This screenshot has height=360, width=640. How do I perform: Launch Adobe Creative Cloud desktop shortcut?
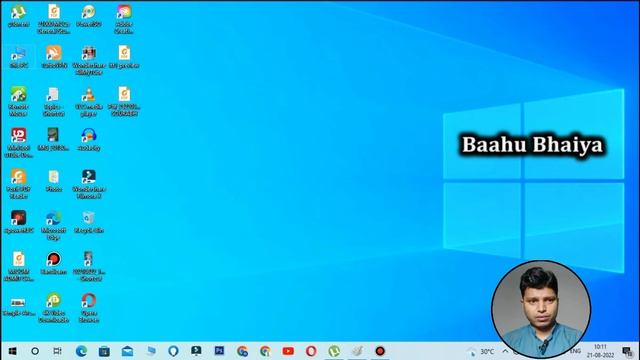(124, 19)
